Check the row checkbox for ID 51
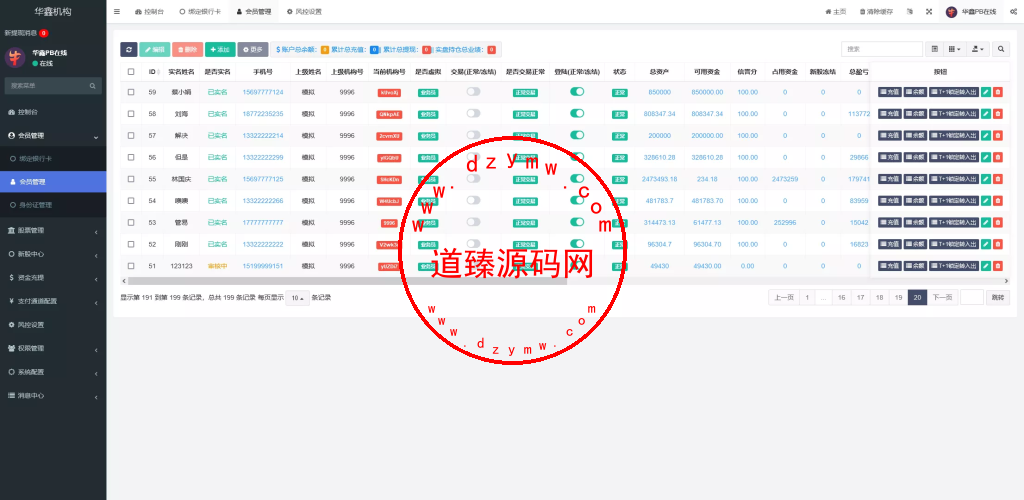This screenshot has height=500, width=1024. pos(131,266)
